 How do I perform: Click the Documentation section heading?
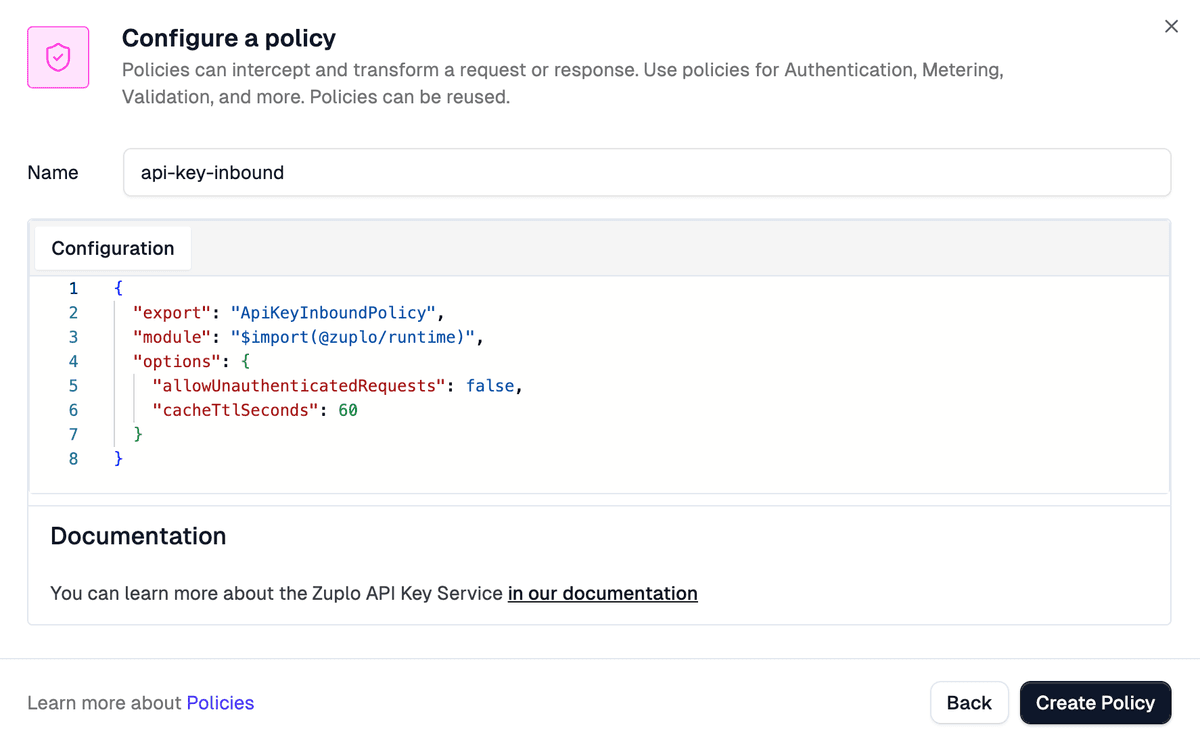point(138,536)
